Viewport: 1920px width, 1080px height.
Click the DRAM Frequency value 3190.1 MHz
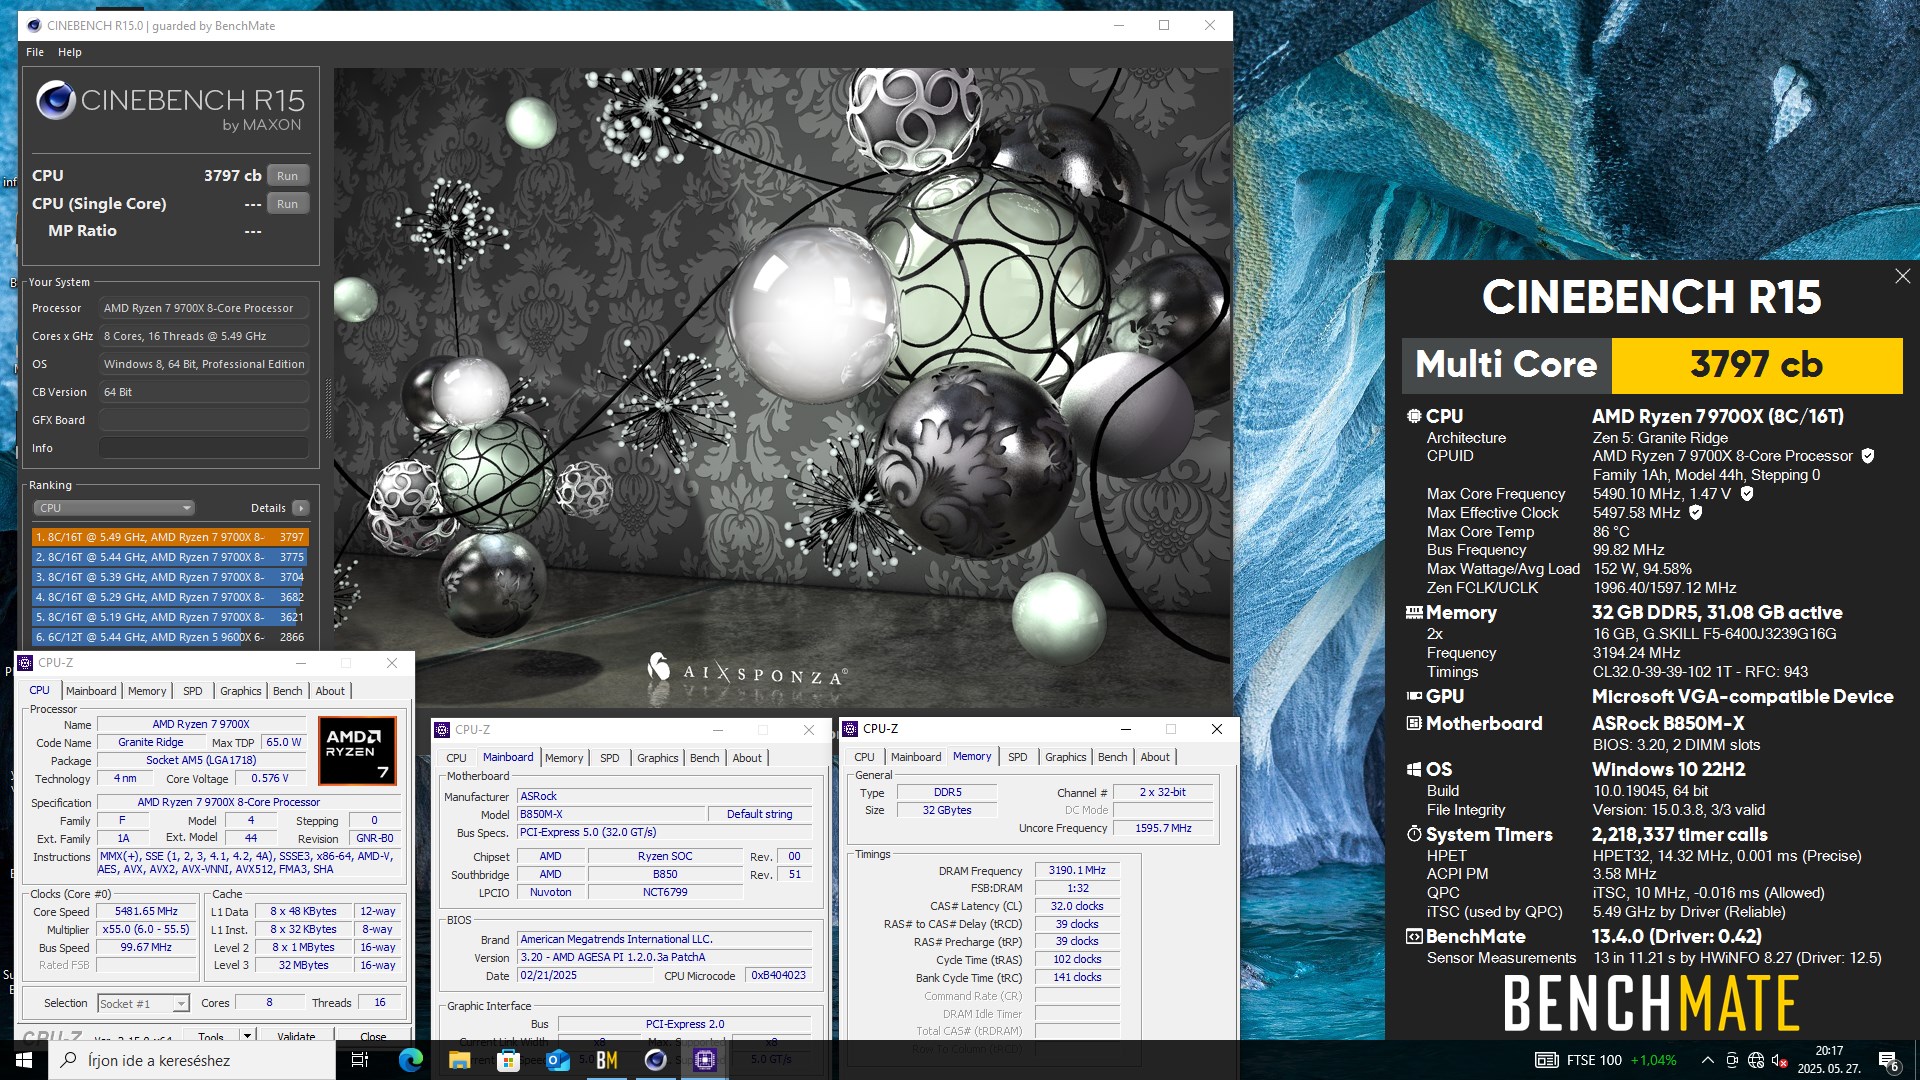(x=1077, y=870)
